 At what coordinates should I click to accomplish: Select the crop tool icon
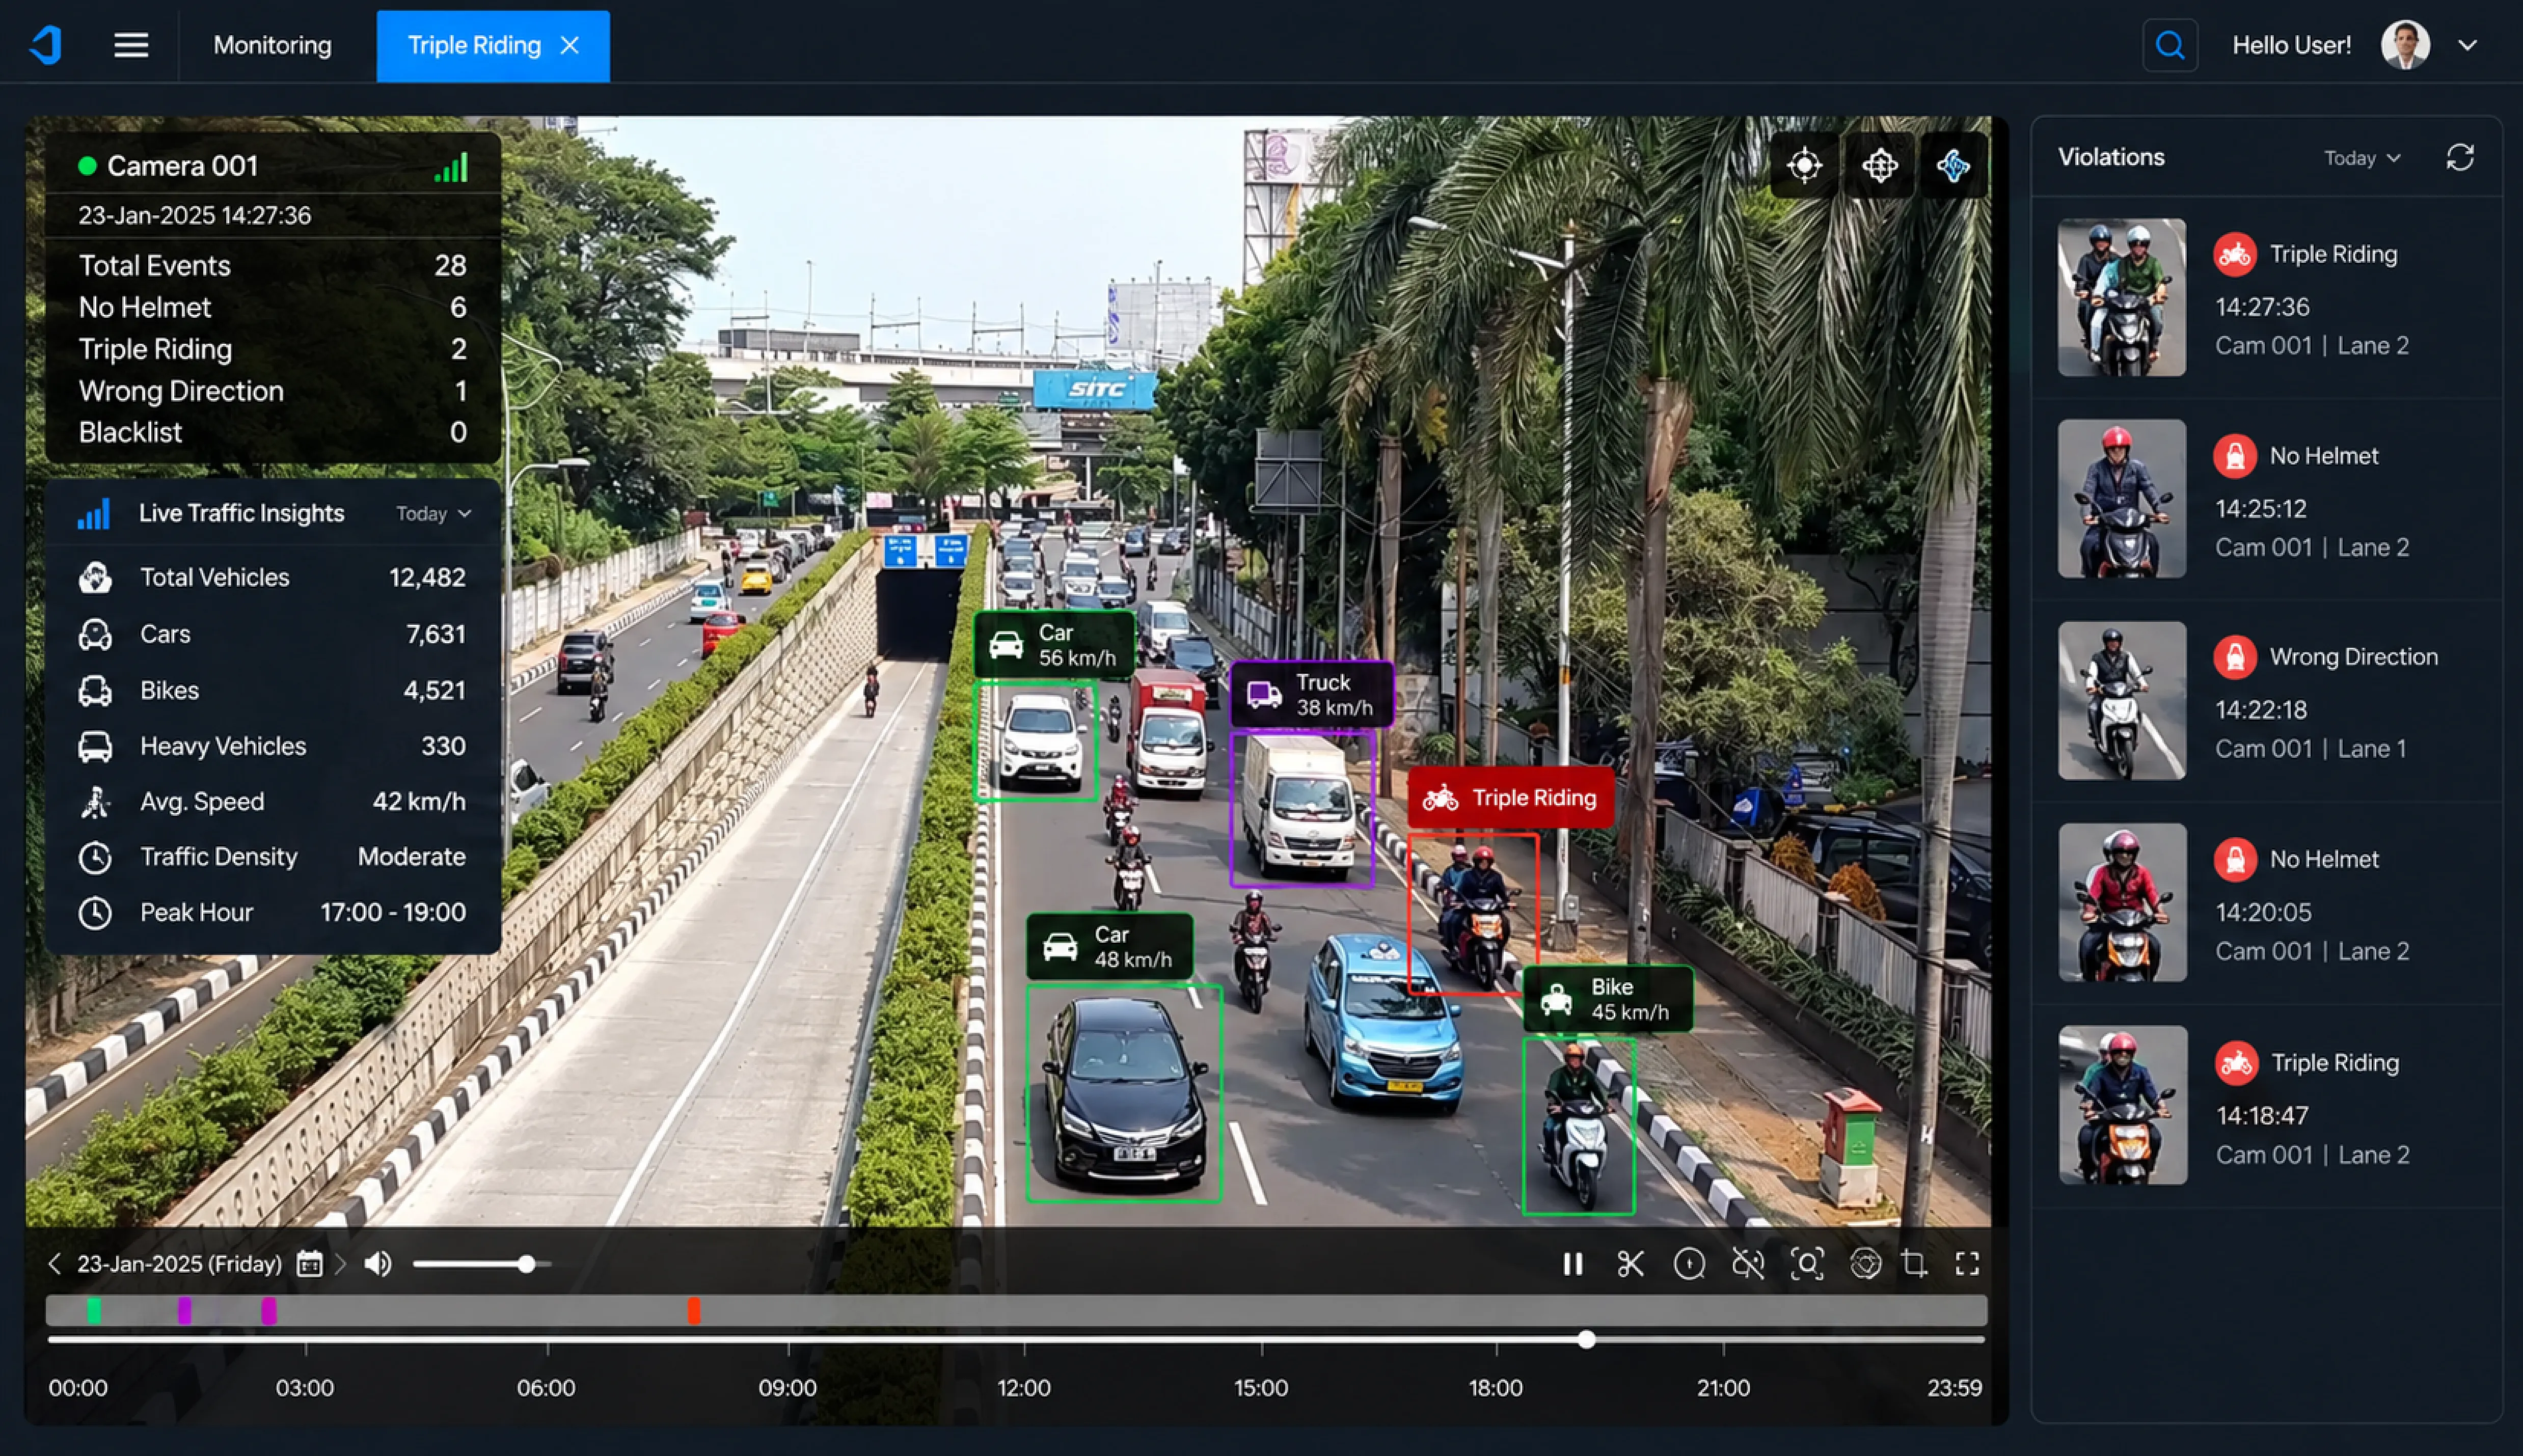coord(1914,1264)
